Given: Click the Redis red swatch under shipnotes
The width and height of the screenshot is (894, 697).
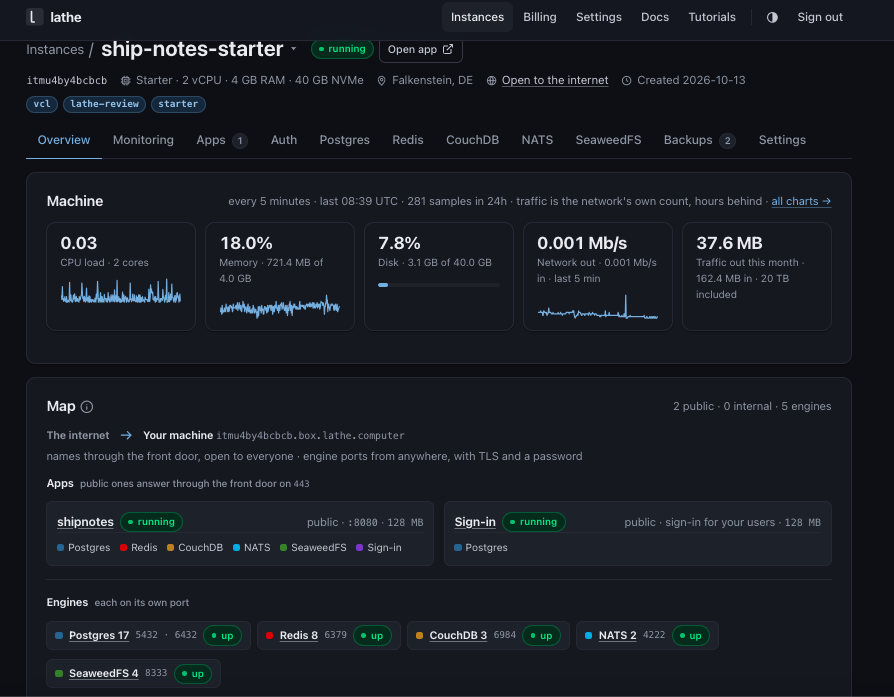Looking at the screenshot, I should point(123,548).
